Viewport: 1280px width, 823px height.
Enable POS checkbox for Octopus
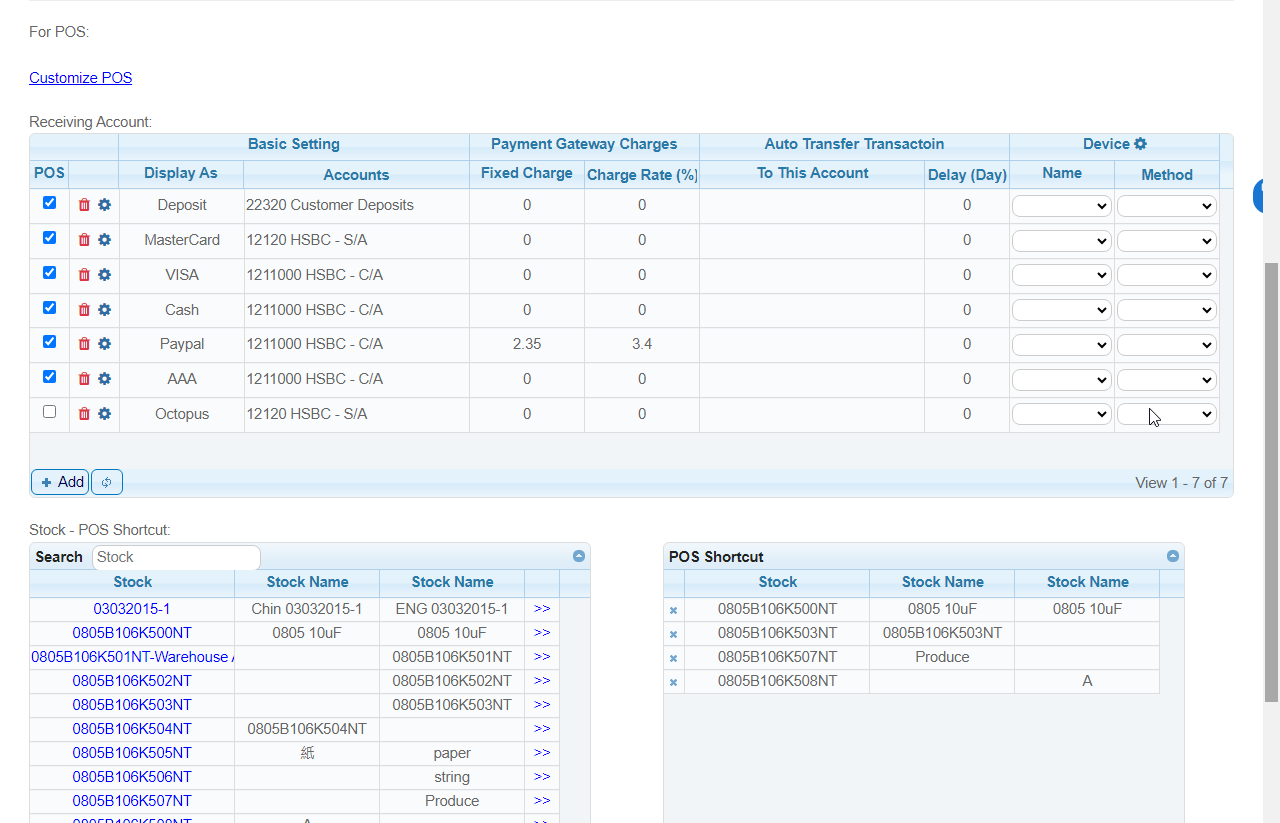pos(50,412)
